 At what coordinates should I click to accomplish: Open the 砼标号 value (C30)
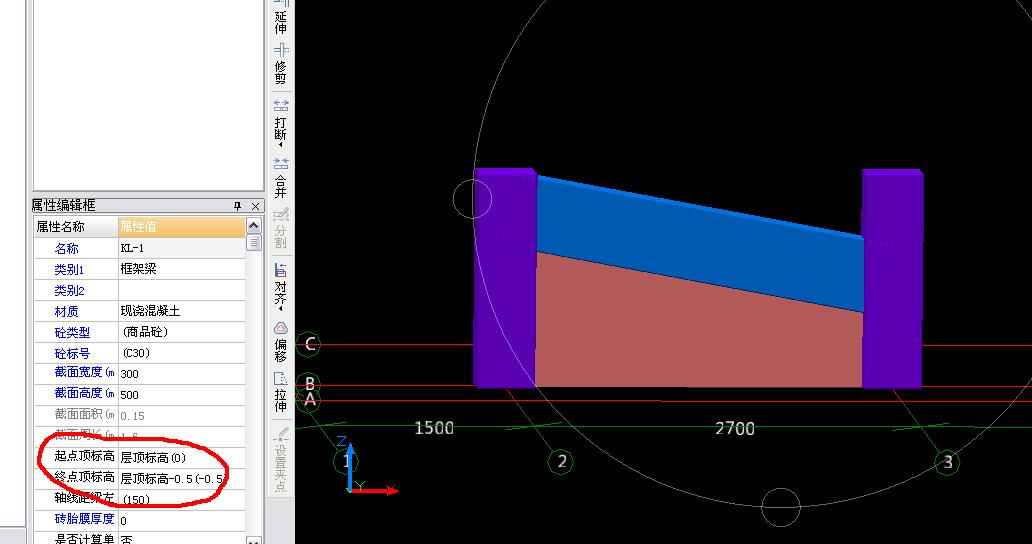[182, 353]
